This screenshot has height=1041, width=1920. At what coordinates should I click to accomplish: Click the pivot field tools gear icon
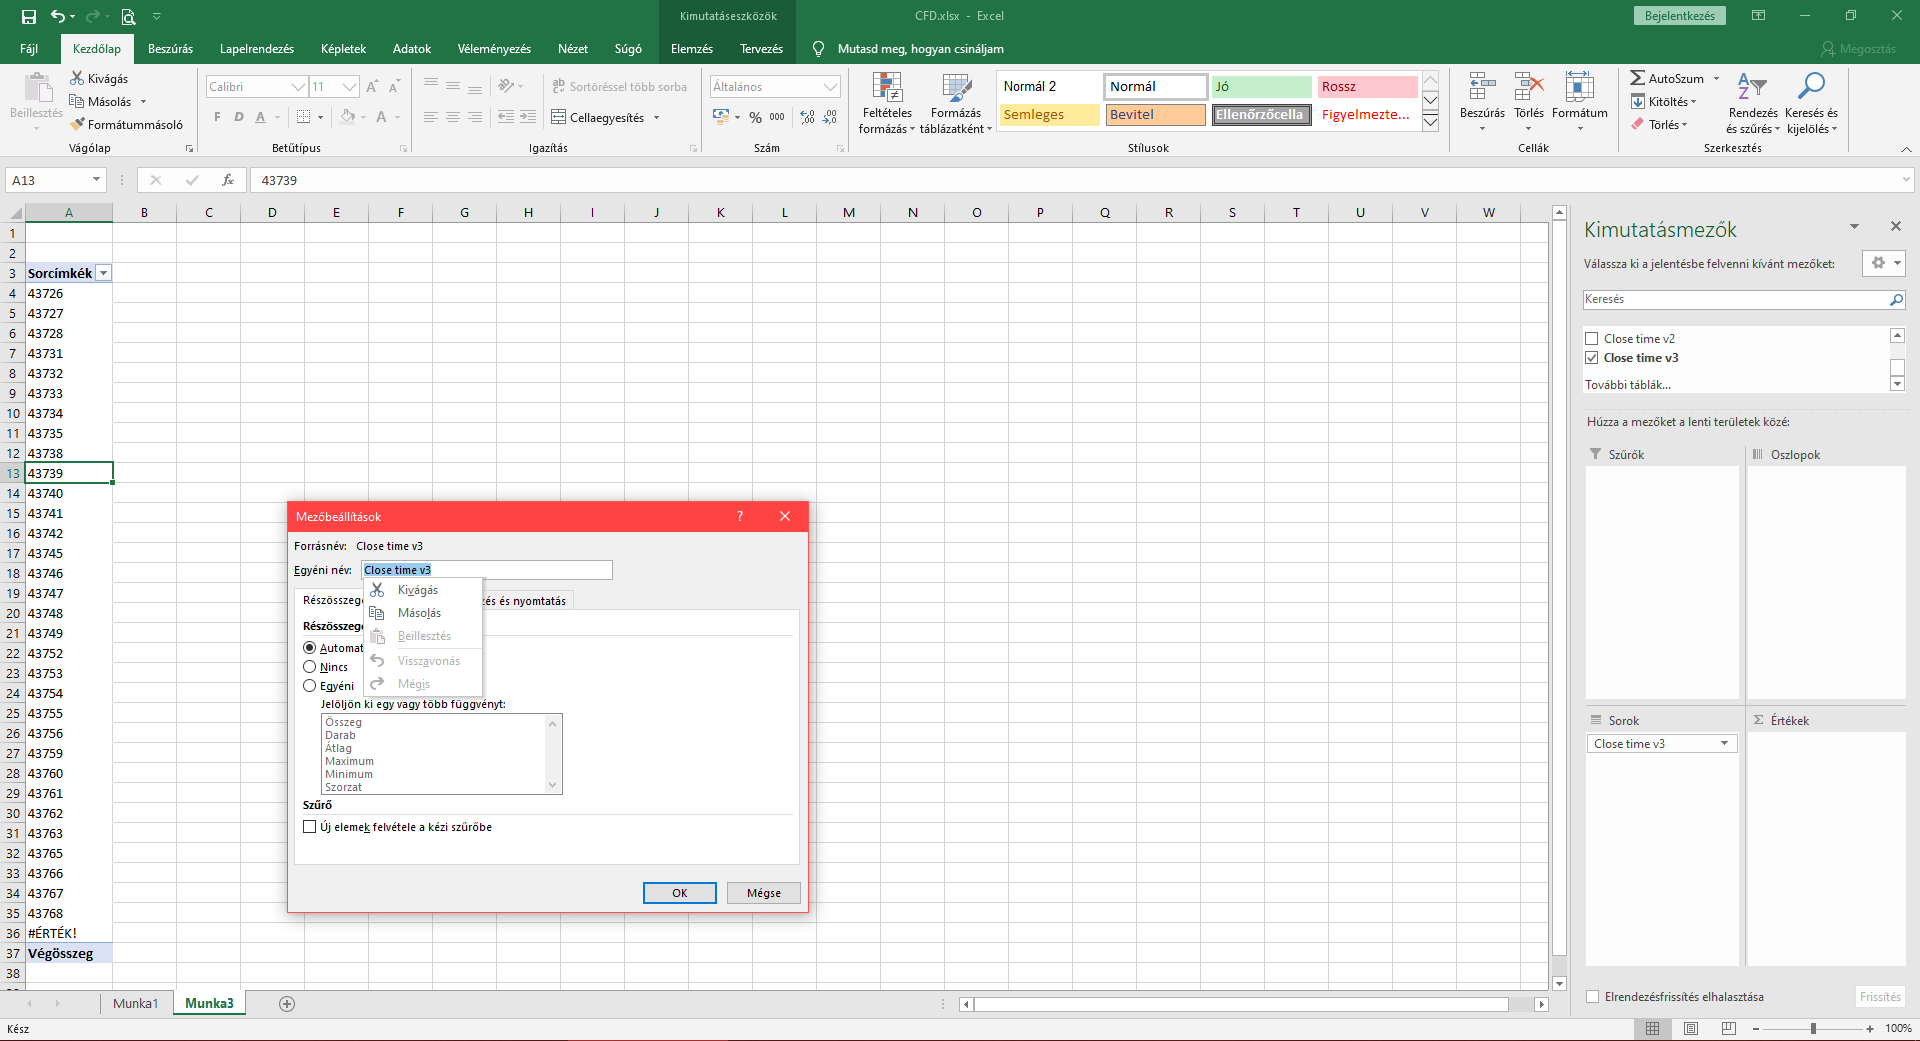tap(1878, 263)
